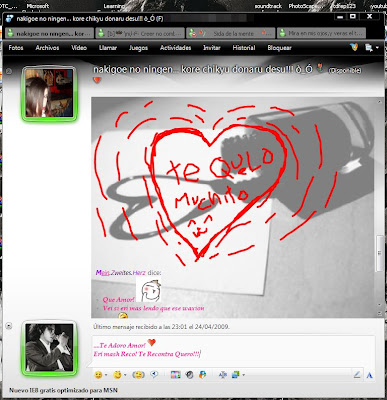Click the 'Que Amor!' message line
Viewport: 387px width, 400px height.
pyautogui.click(x=118, y=300)
